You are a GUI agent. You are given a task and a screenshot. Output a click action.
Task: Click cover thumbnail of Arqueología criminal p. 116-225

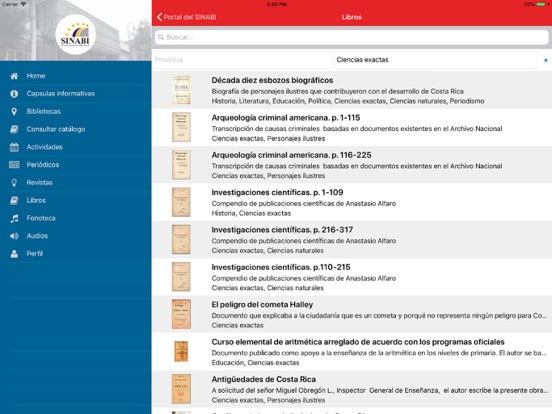coord(181,165)
